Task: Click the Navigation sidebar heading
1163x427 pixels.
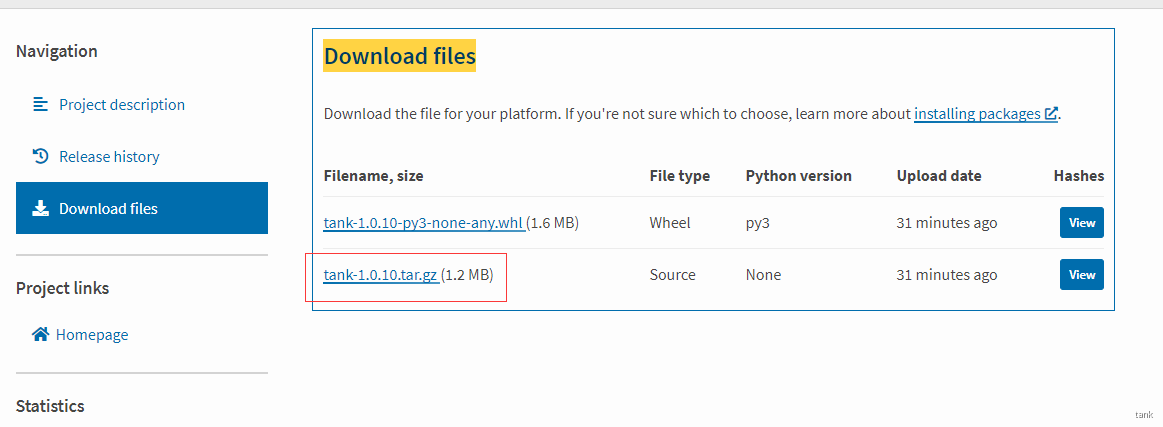Action: click(x=57, y=51)
